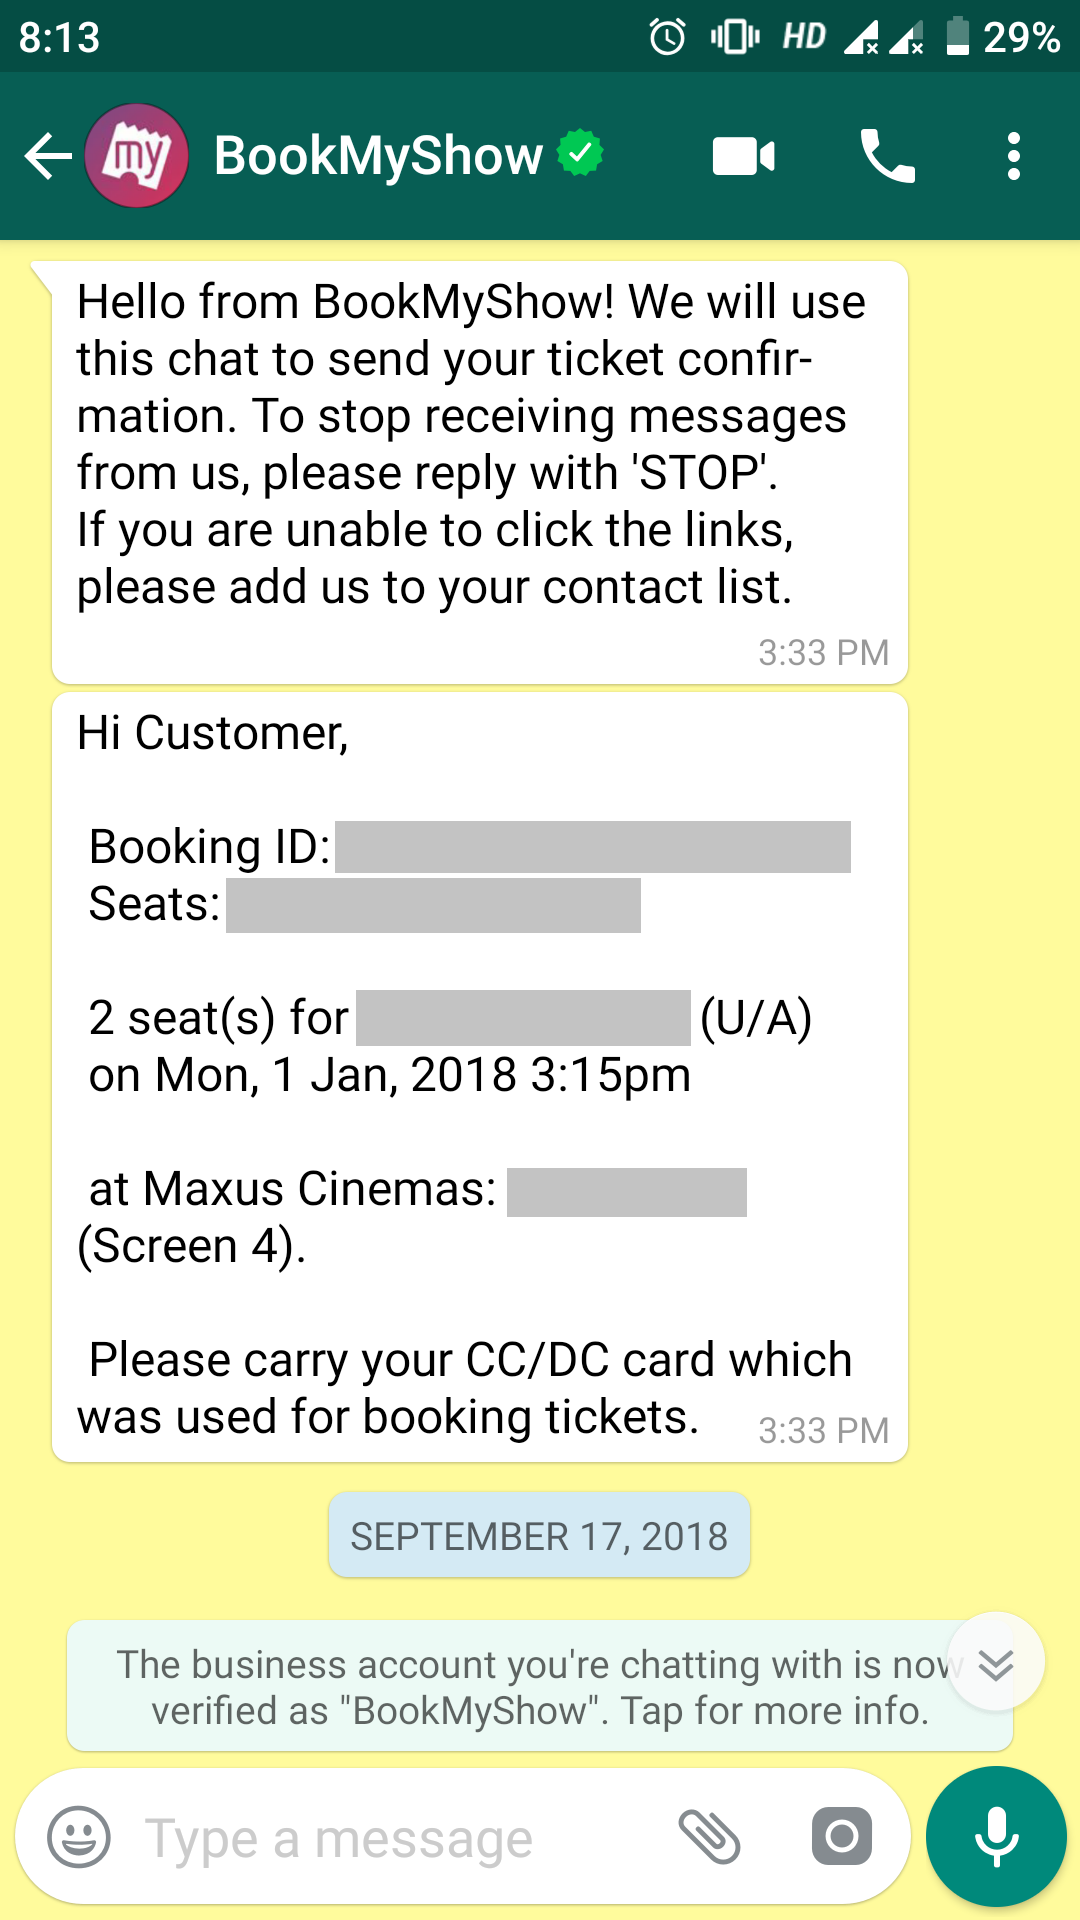Start a voice call with BookMyShow
The width and height of the screenshot is (1080, 1920).
(x=887, y=157)
